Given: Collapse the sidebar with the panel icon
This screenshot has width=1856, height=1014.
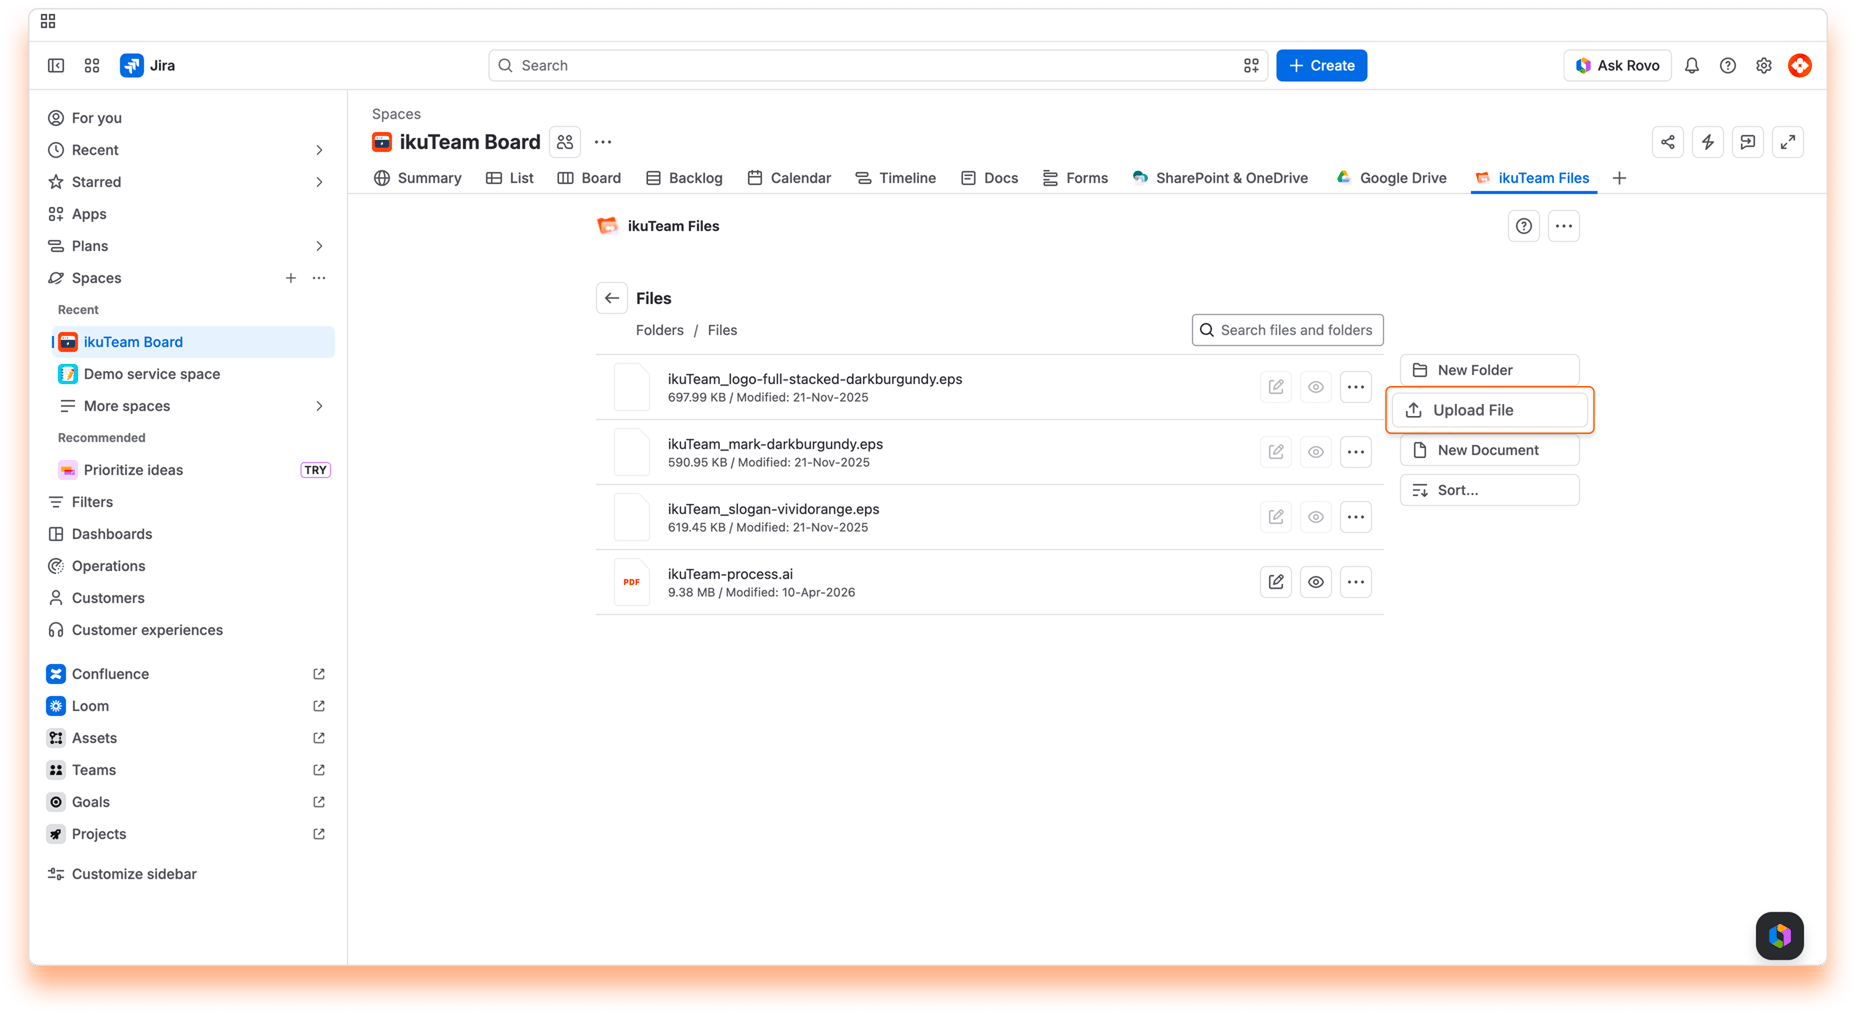Looking at the screenshot, I should tap(56, 65).
